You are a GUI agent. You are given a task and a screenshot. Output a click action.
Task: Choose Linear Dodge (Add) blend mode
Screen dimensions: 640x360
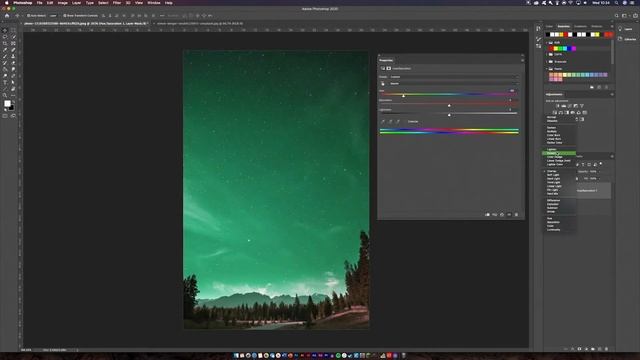[x=559, y=160]
